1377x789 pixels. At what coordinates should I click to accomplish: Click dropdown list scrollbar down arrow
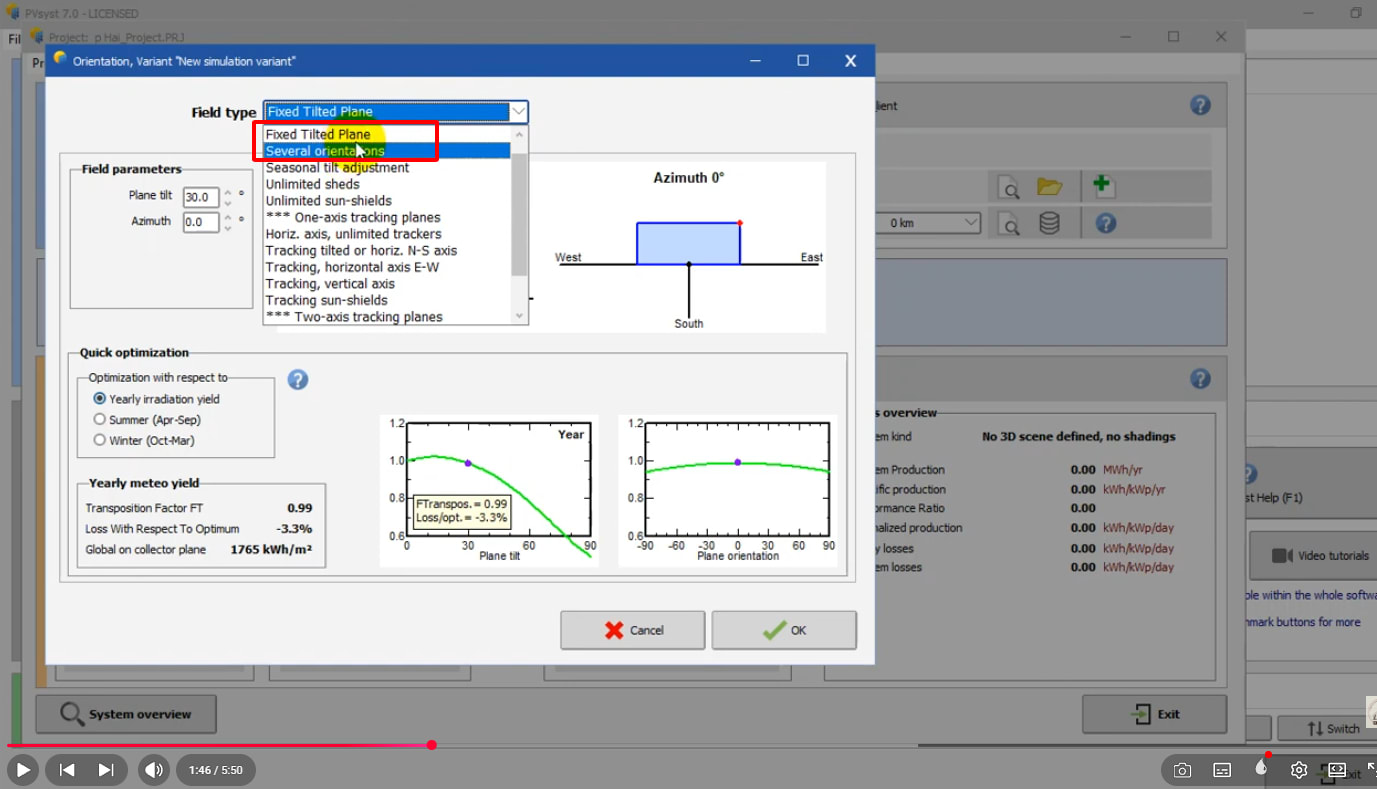coord(519,316)
